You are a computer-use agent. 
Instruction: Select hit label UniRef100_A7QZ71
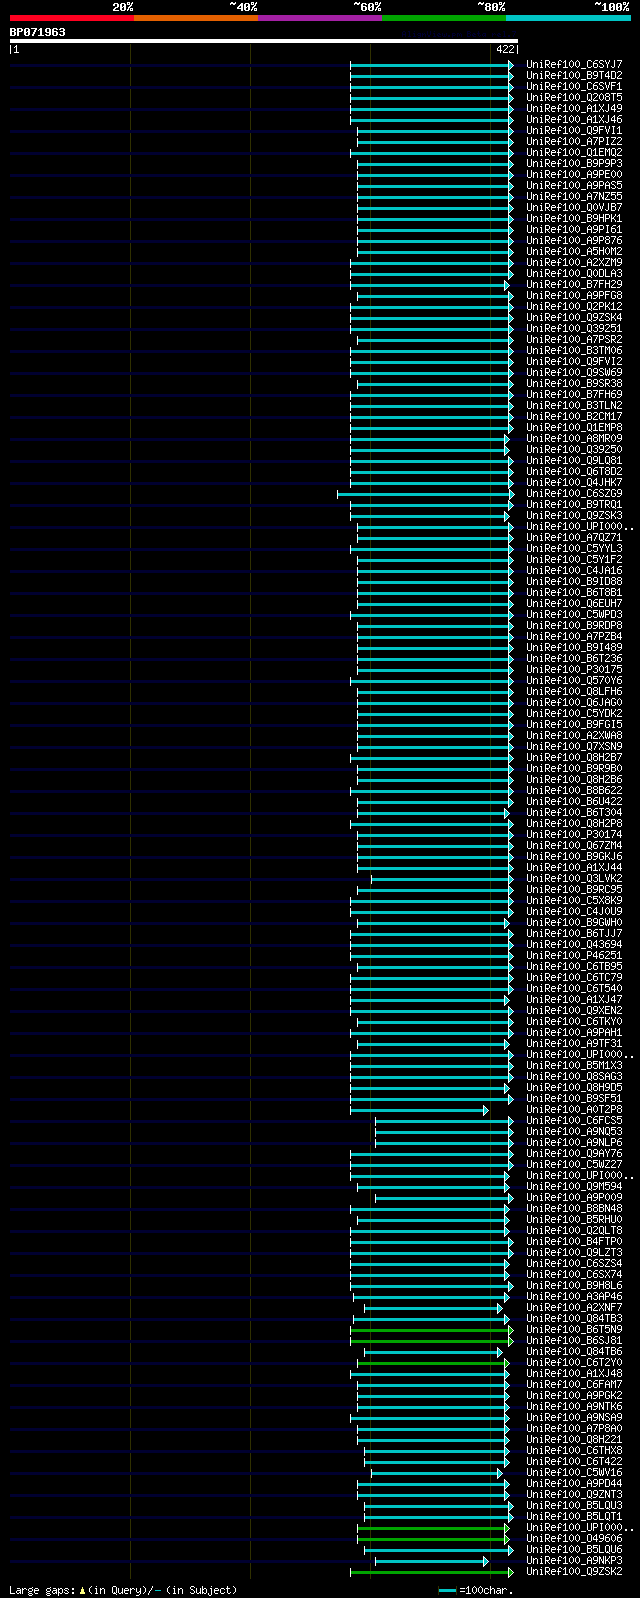click(x=574, y=537)
